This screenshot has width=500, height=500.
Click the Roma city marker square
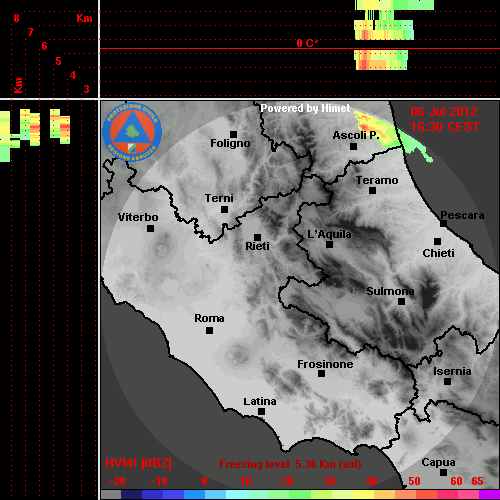(209, 330)
